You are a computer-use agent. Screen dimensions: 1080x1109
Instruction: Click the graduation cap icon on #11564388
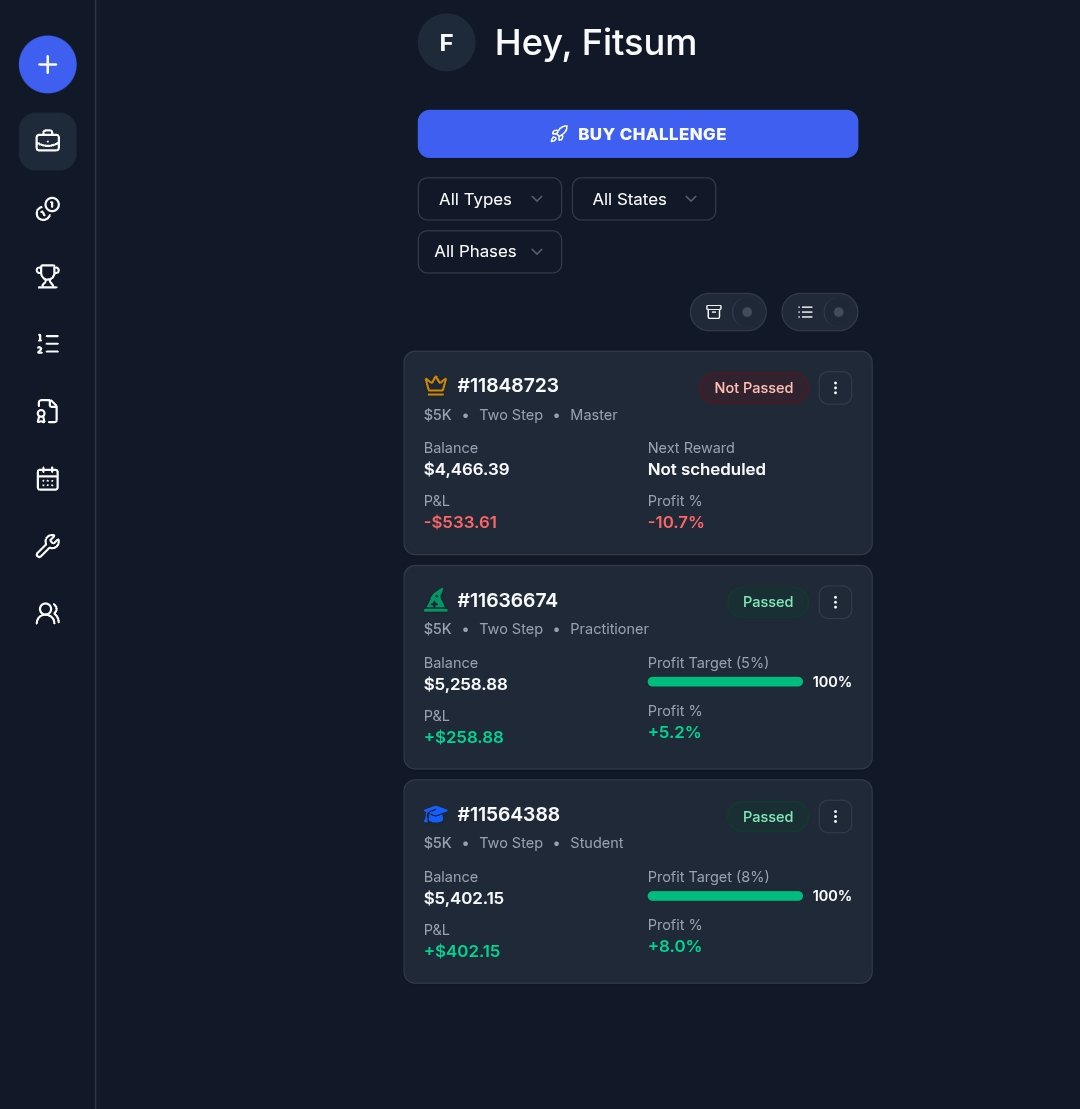(x=436, y=815)
